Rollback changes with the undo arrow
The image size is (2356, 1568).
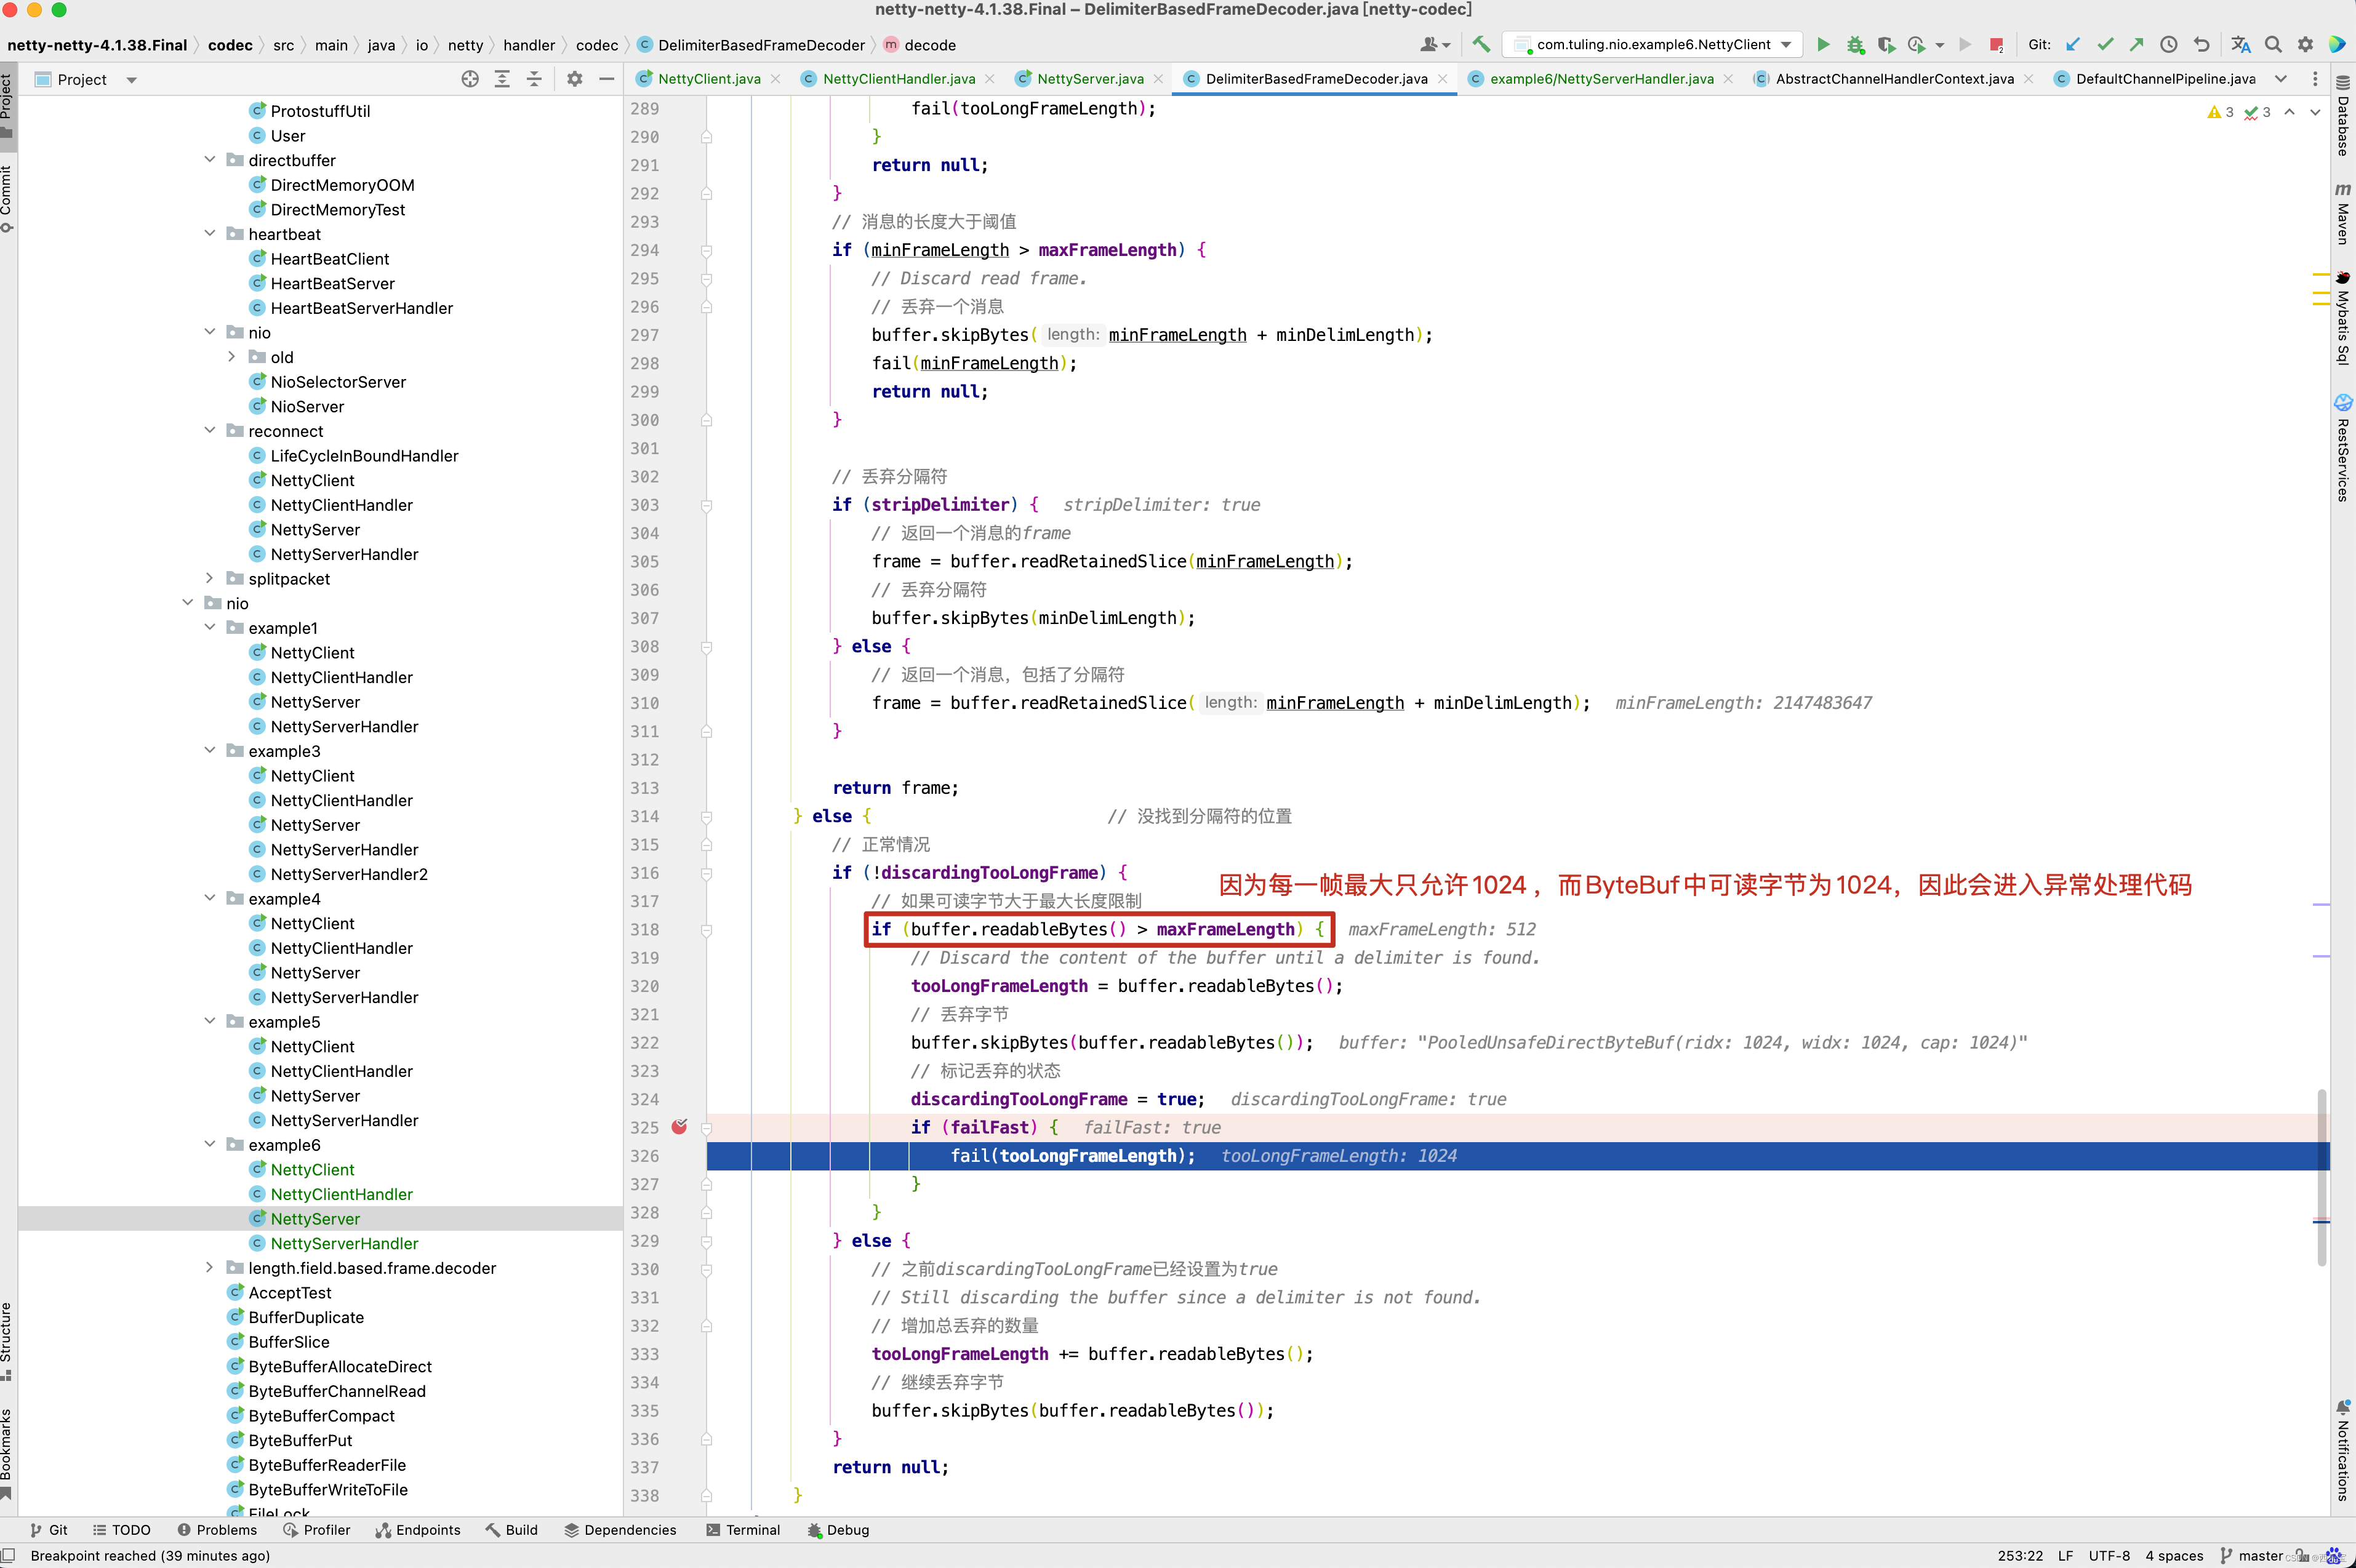point(2201,44)
